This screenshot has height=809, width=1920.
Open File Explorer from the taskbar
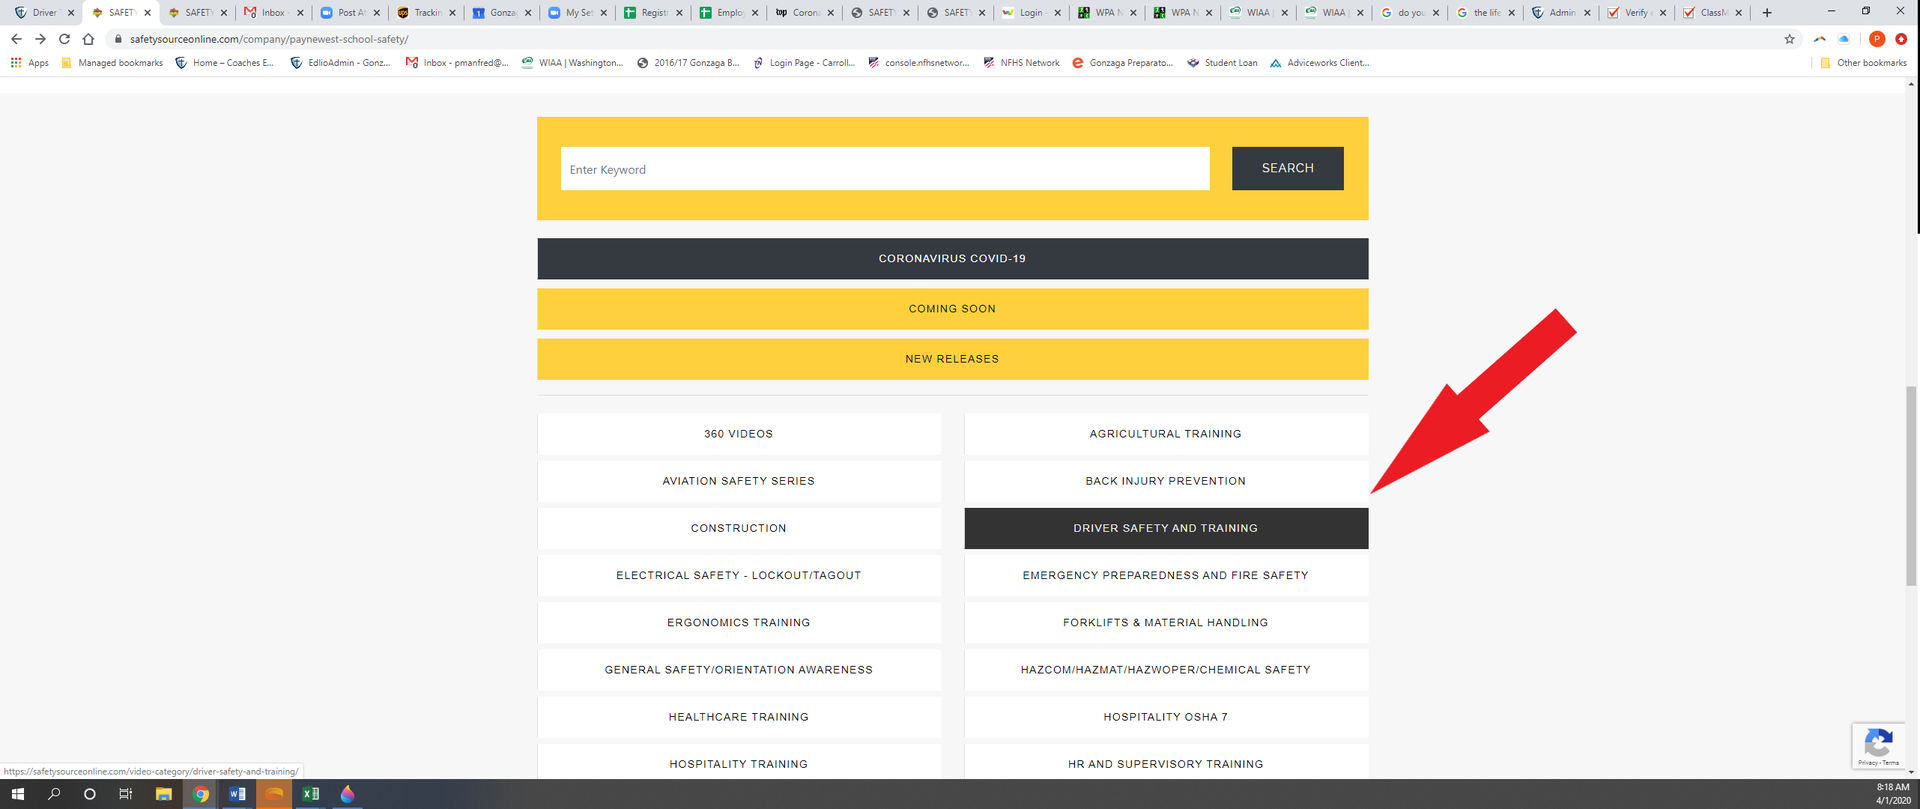163,794
